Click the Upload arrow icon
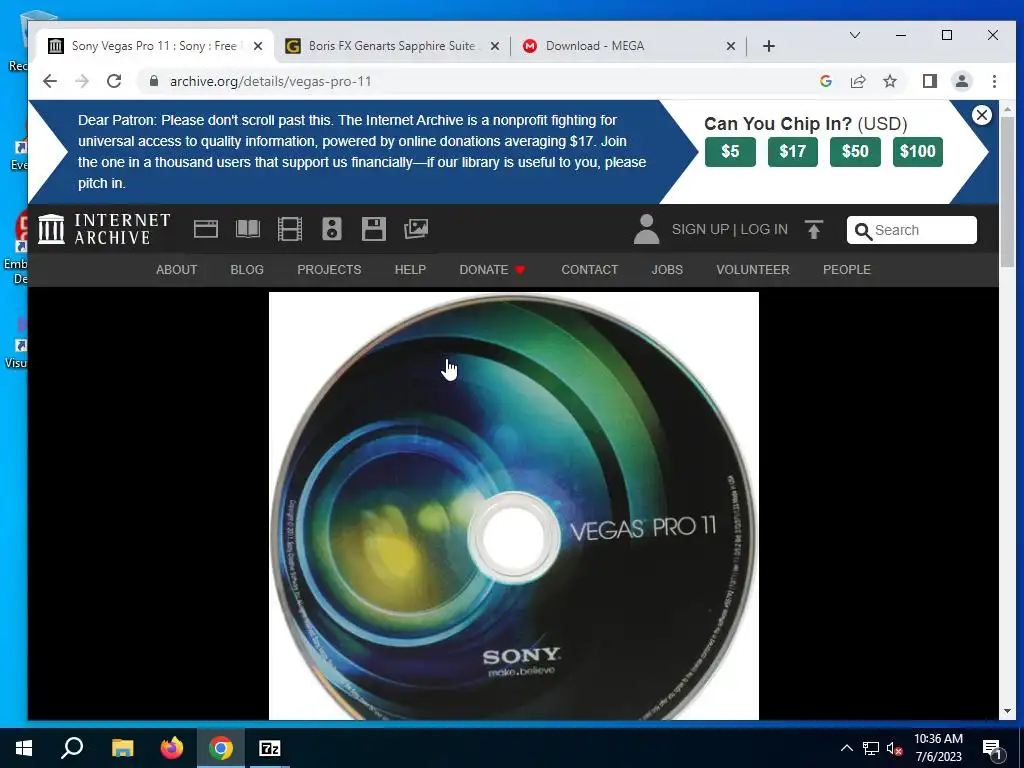Viewport: 1024px width, 768px height. pyautogui.click(x=814, y=230)
